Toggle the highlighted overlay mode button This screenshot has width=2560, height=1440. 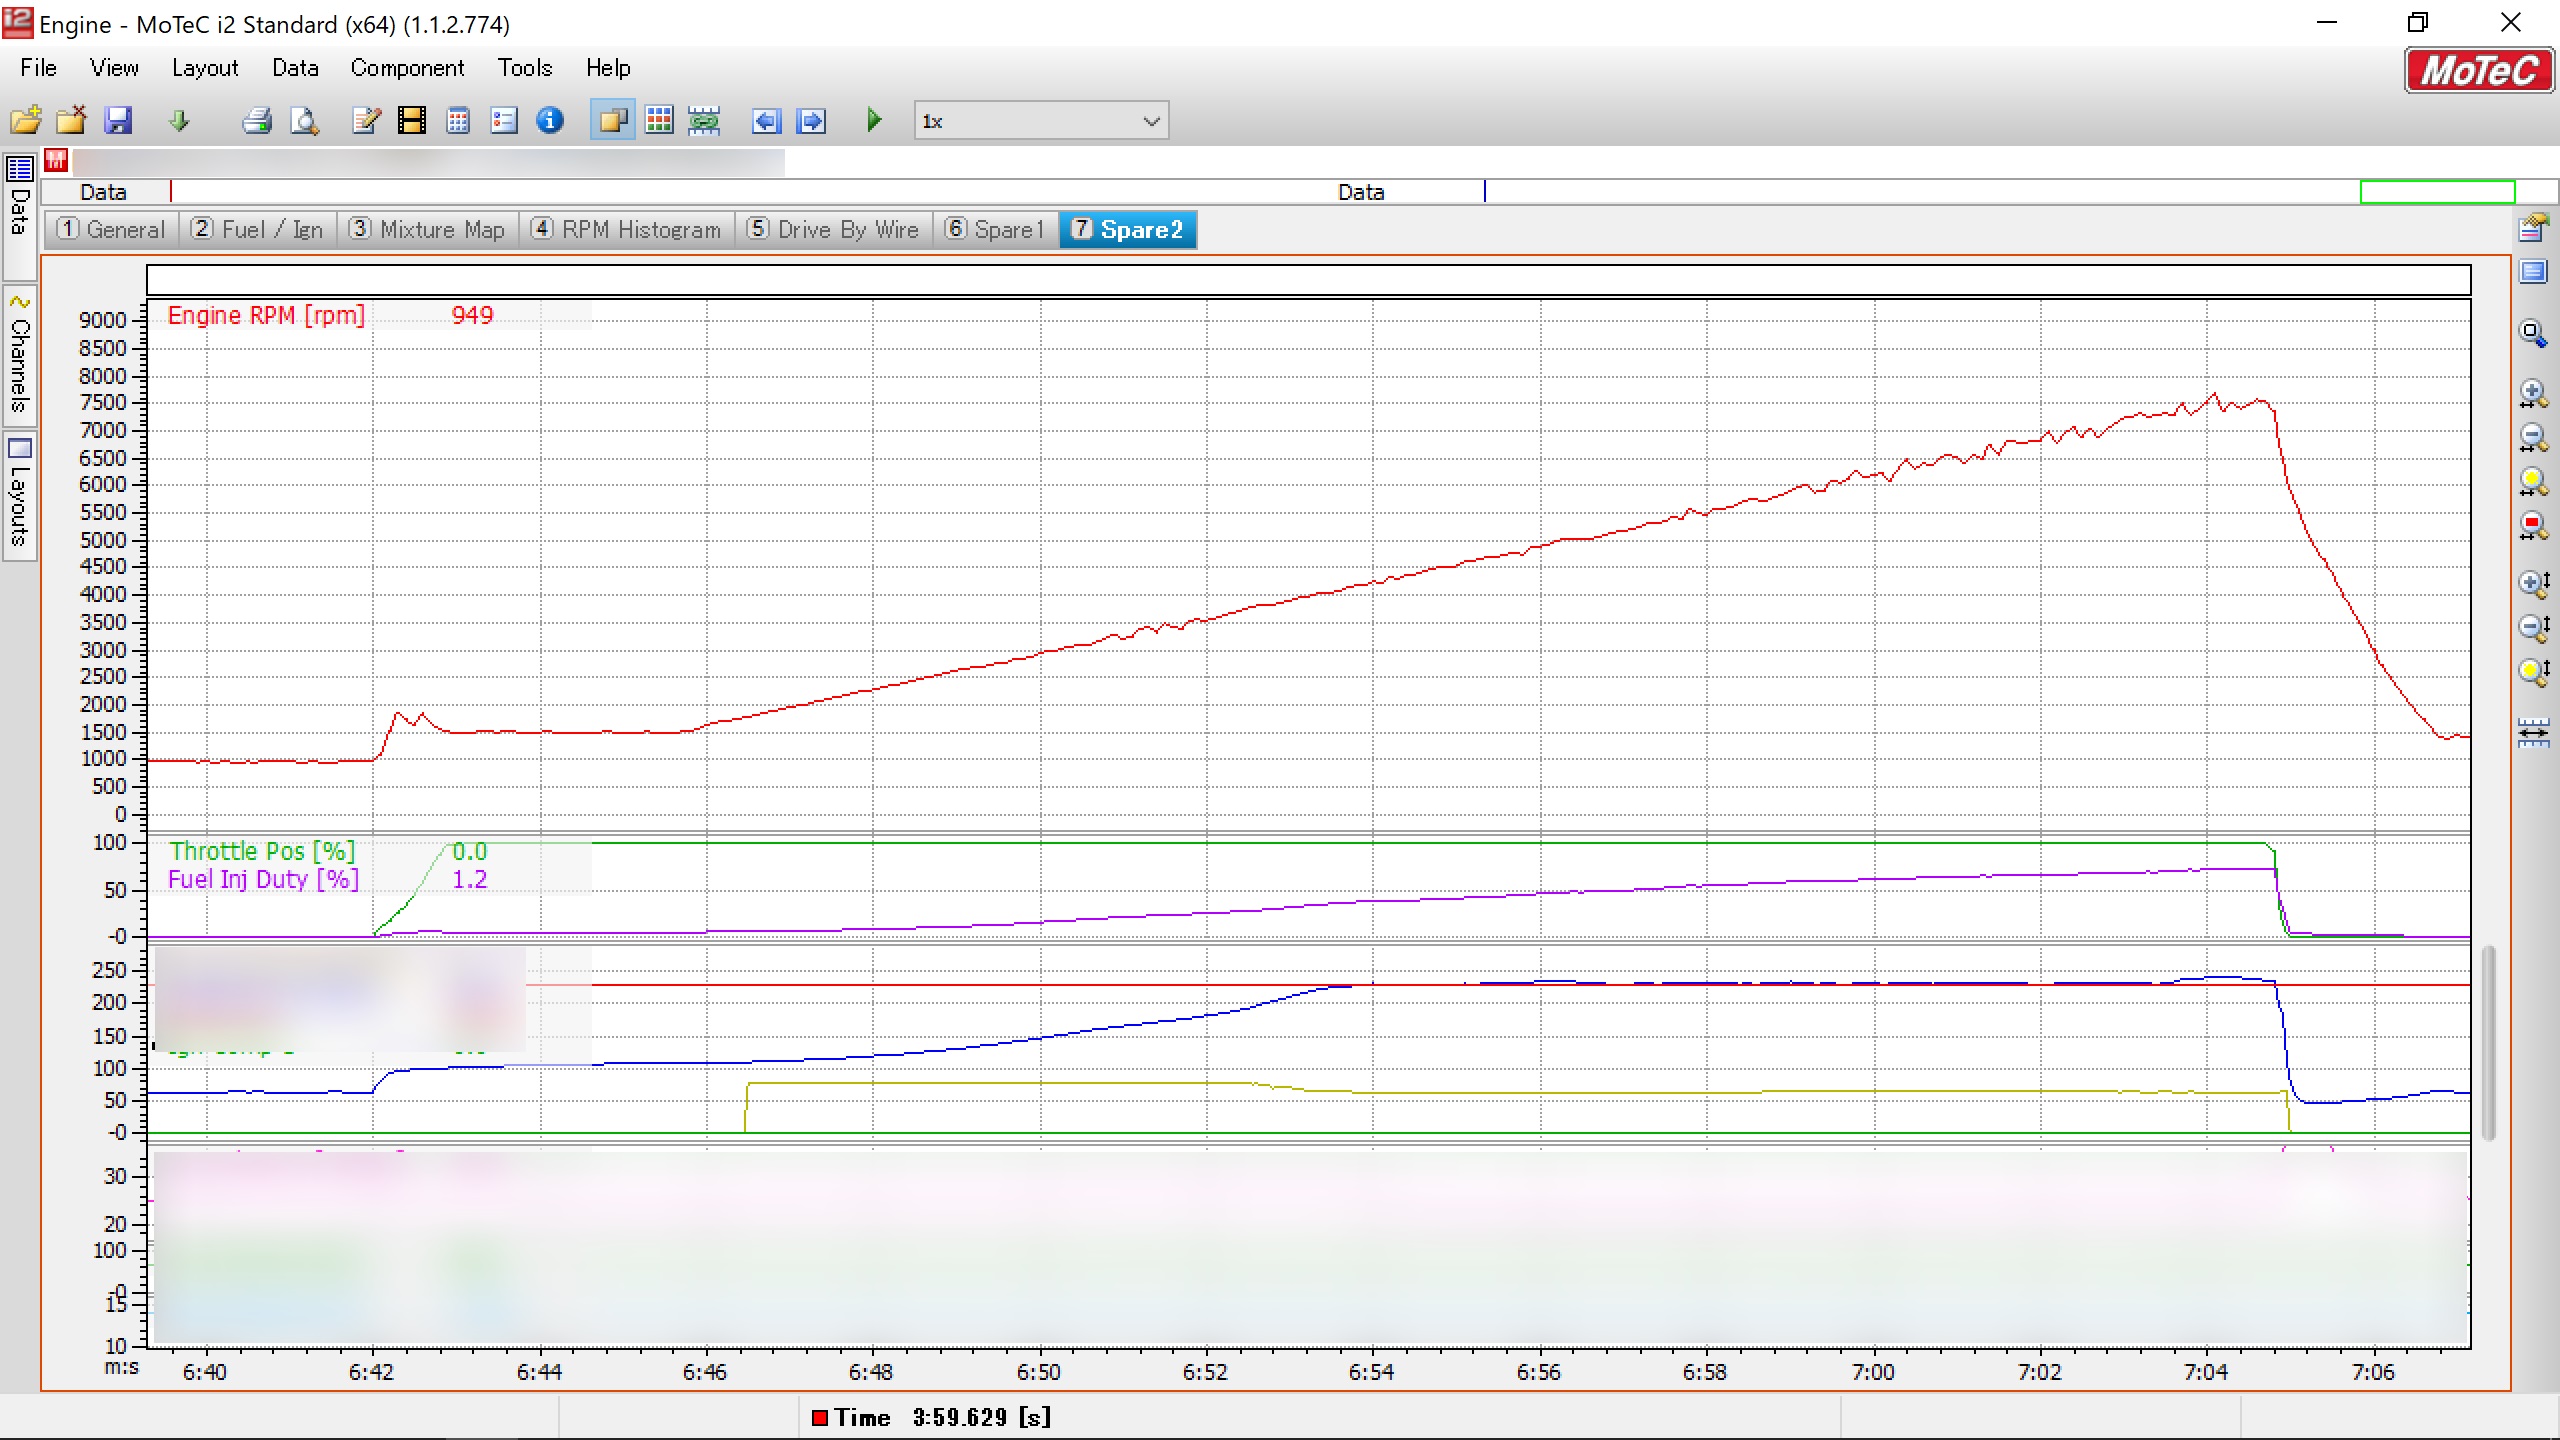pos(612,121)
